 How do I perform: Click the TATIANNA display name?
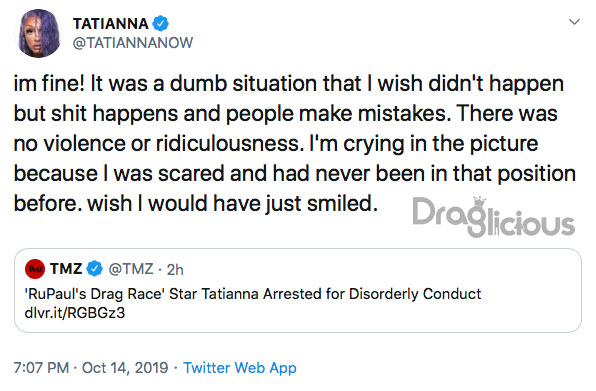[x=111, y=24]
